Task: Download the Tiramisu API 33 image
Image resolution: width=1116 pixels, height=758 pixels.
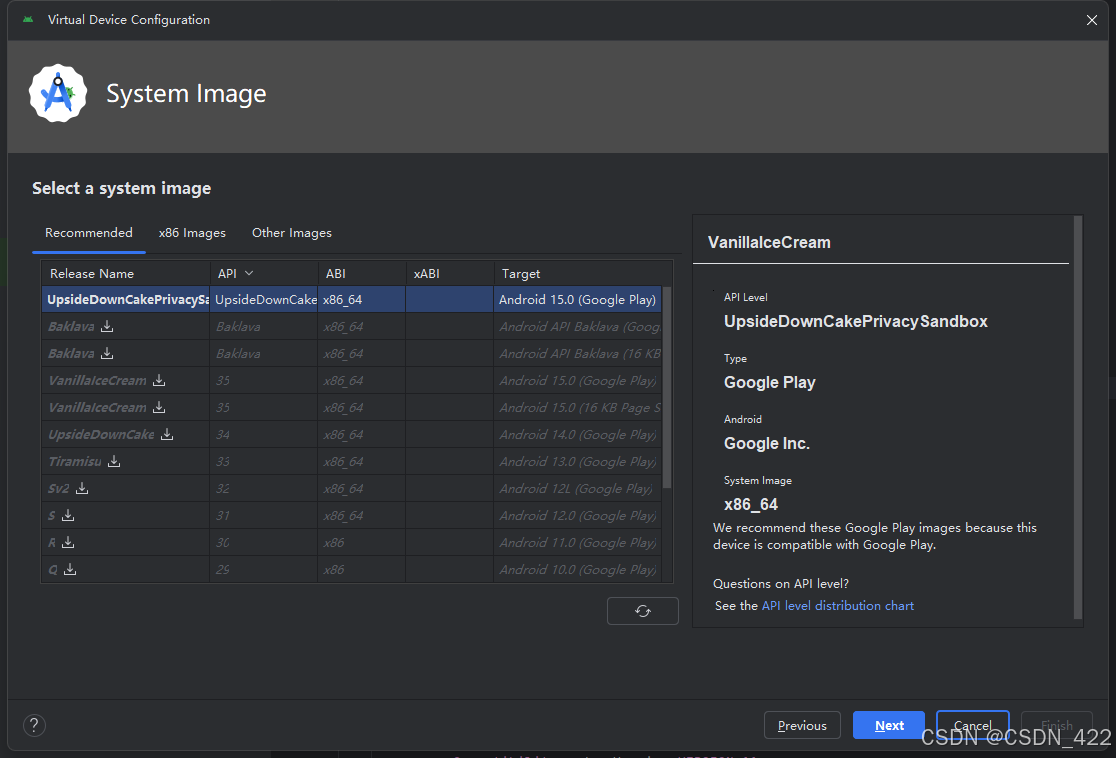Action: [114, 461]
